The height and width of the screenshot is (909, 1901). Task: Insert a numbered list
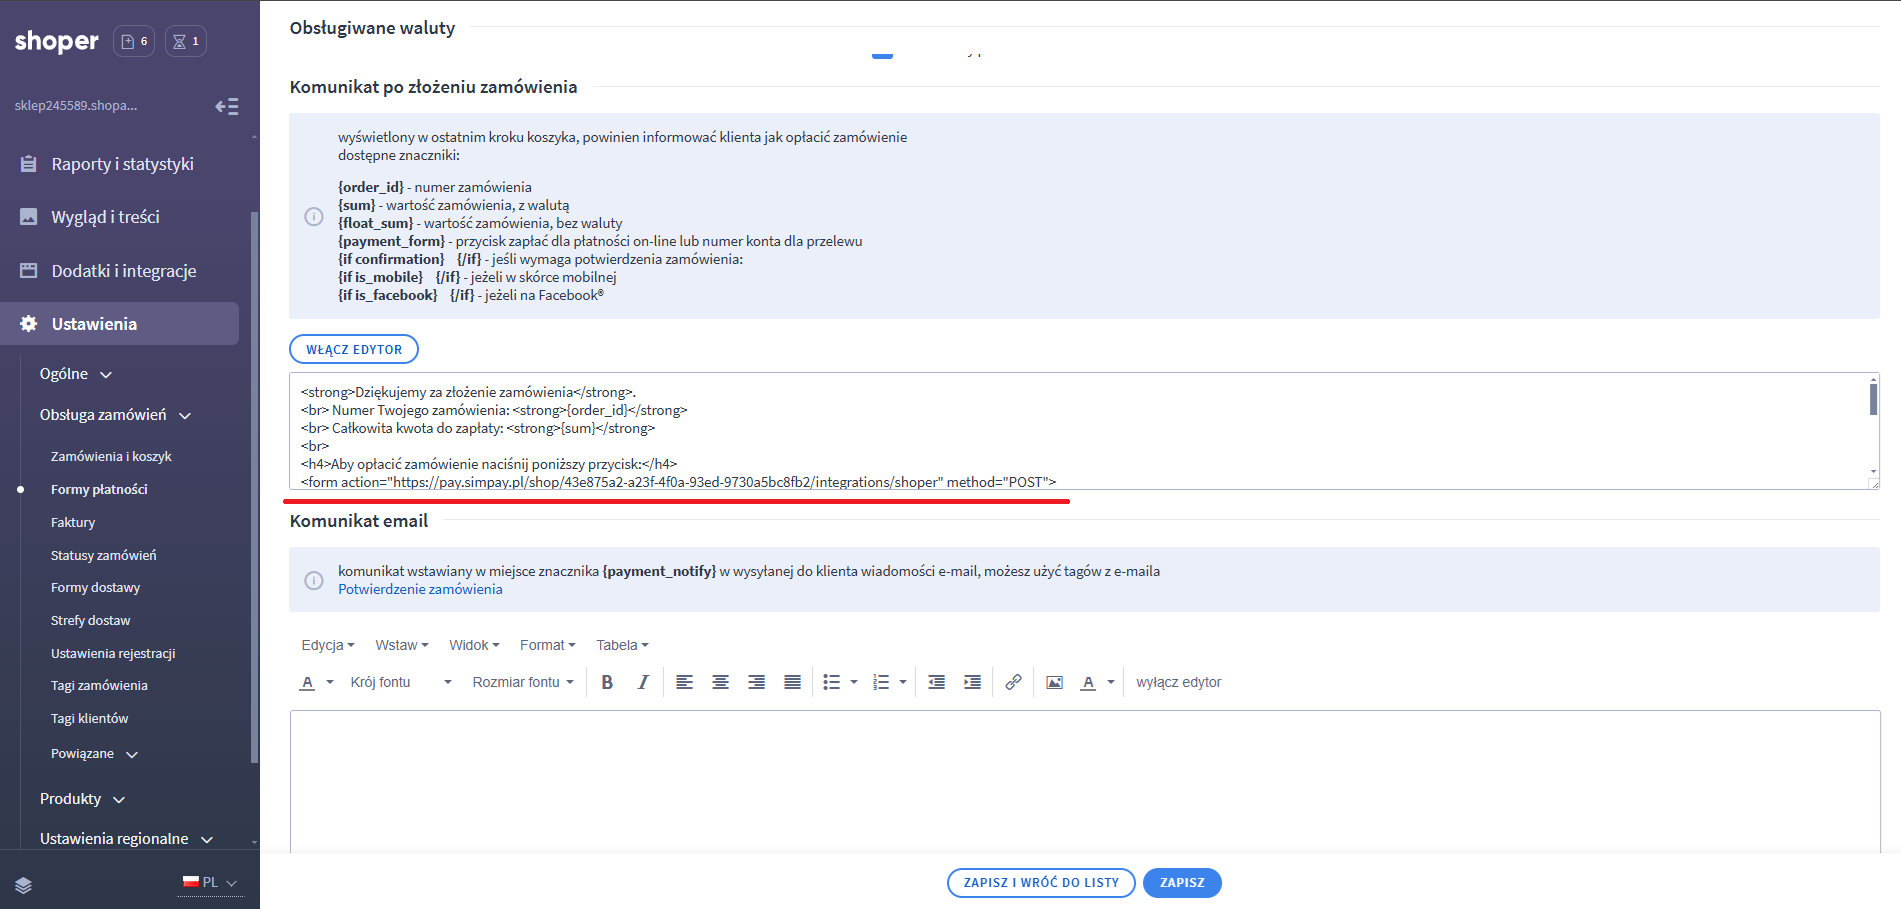point(881,682)
